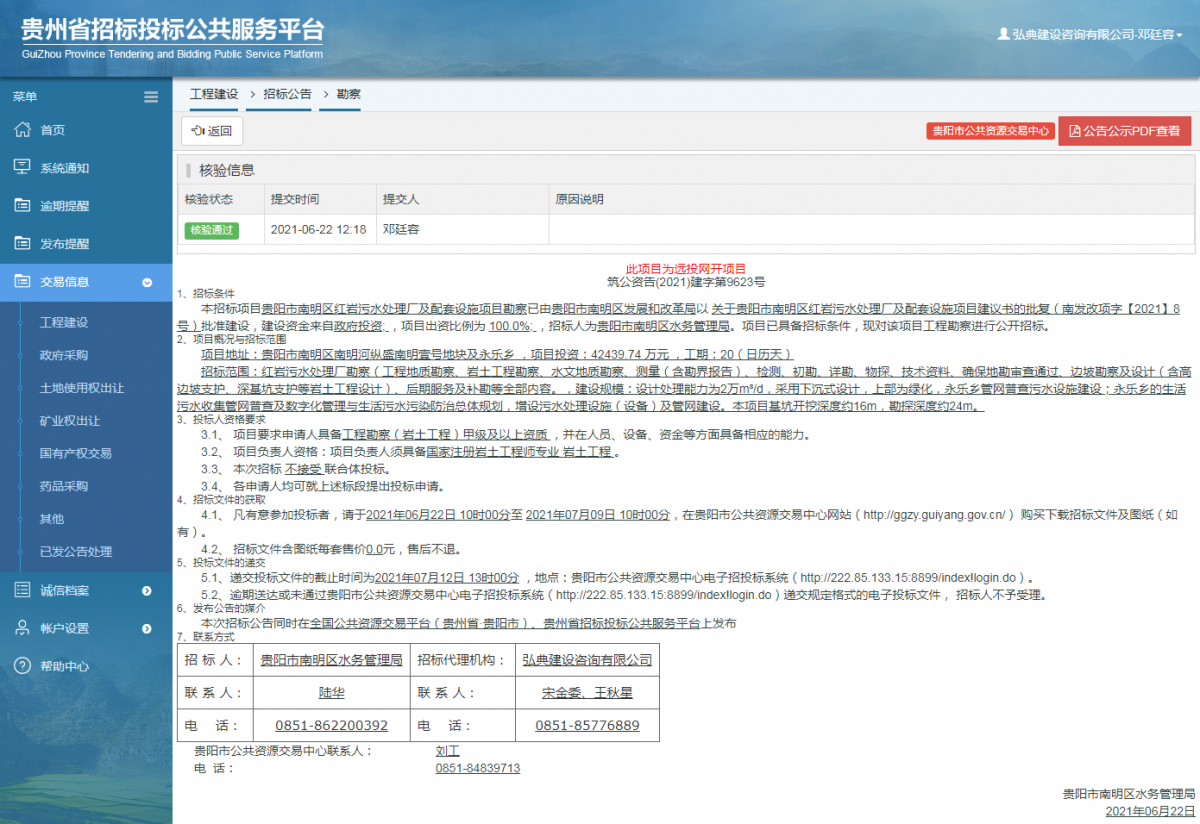Click the person icon next to 弘典建设咨询有限公司
Screen dimensions: 1200x824
pyautogui.click(x=1004, y=33)
